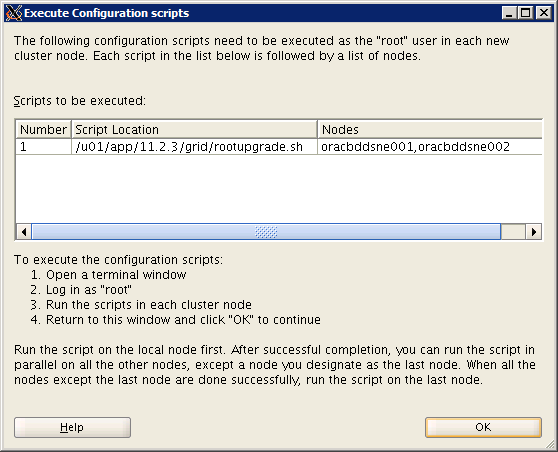Minimize the Execute Configuration scripts window

coord(509,13)
